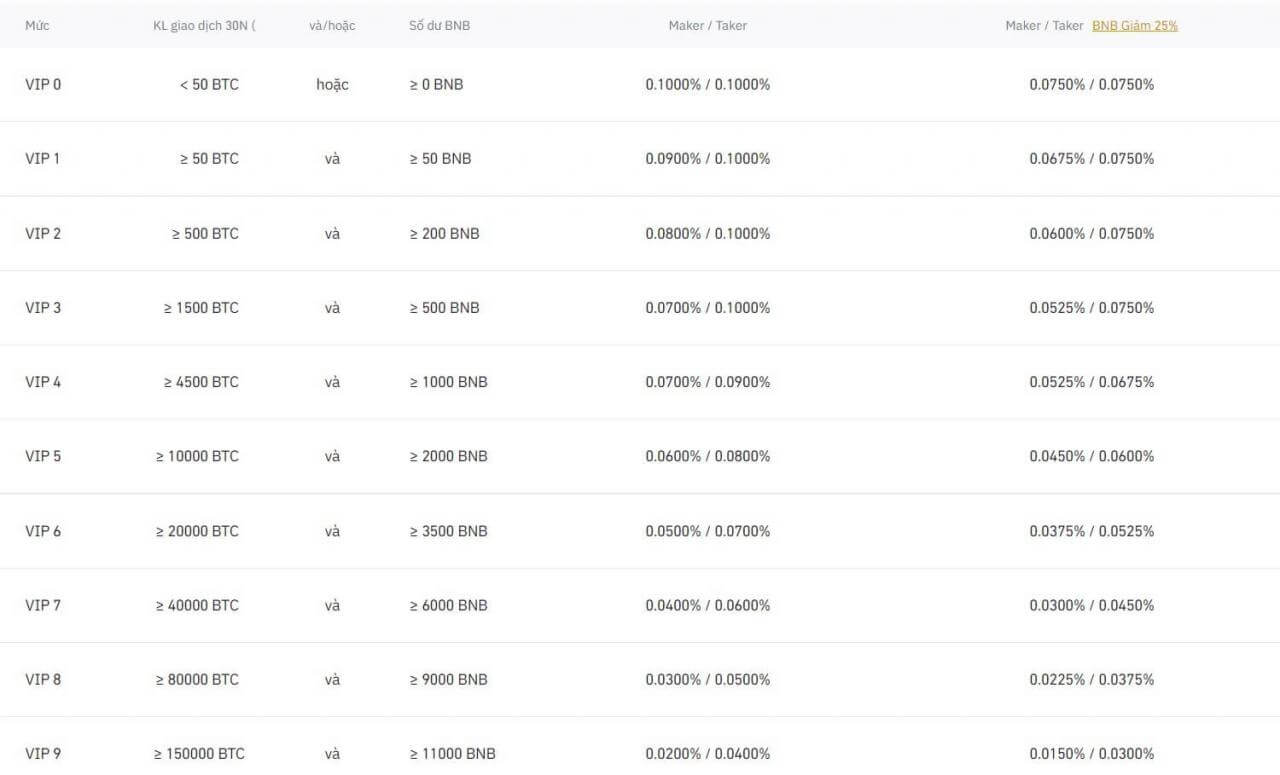Click the '≥ 200 BNB' balance cell
1280x775 pixels.
[x=444, y=234]
